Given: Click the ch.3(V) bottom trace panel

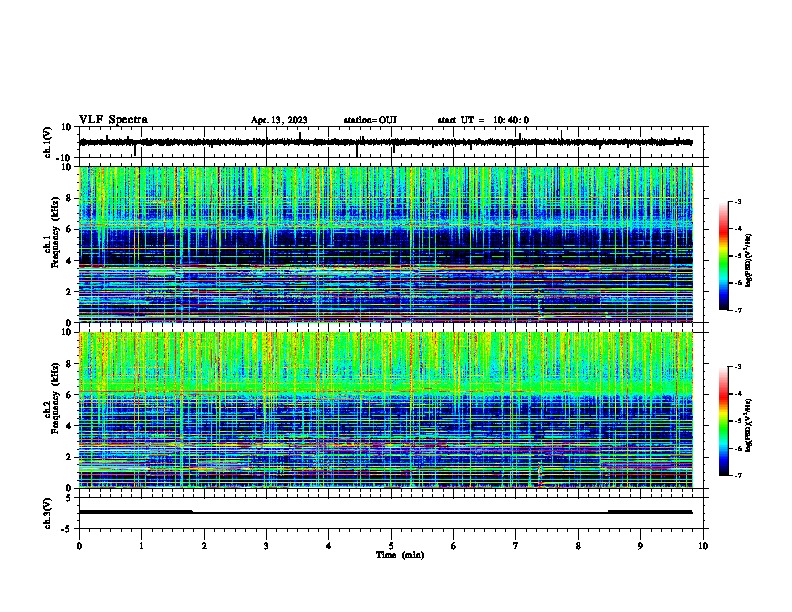Looking at the screenshot, I should [x=393, y=513].
